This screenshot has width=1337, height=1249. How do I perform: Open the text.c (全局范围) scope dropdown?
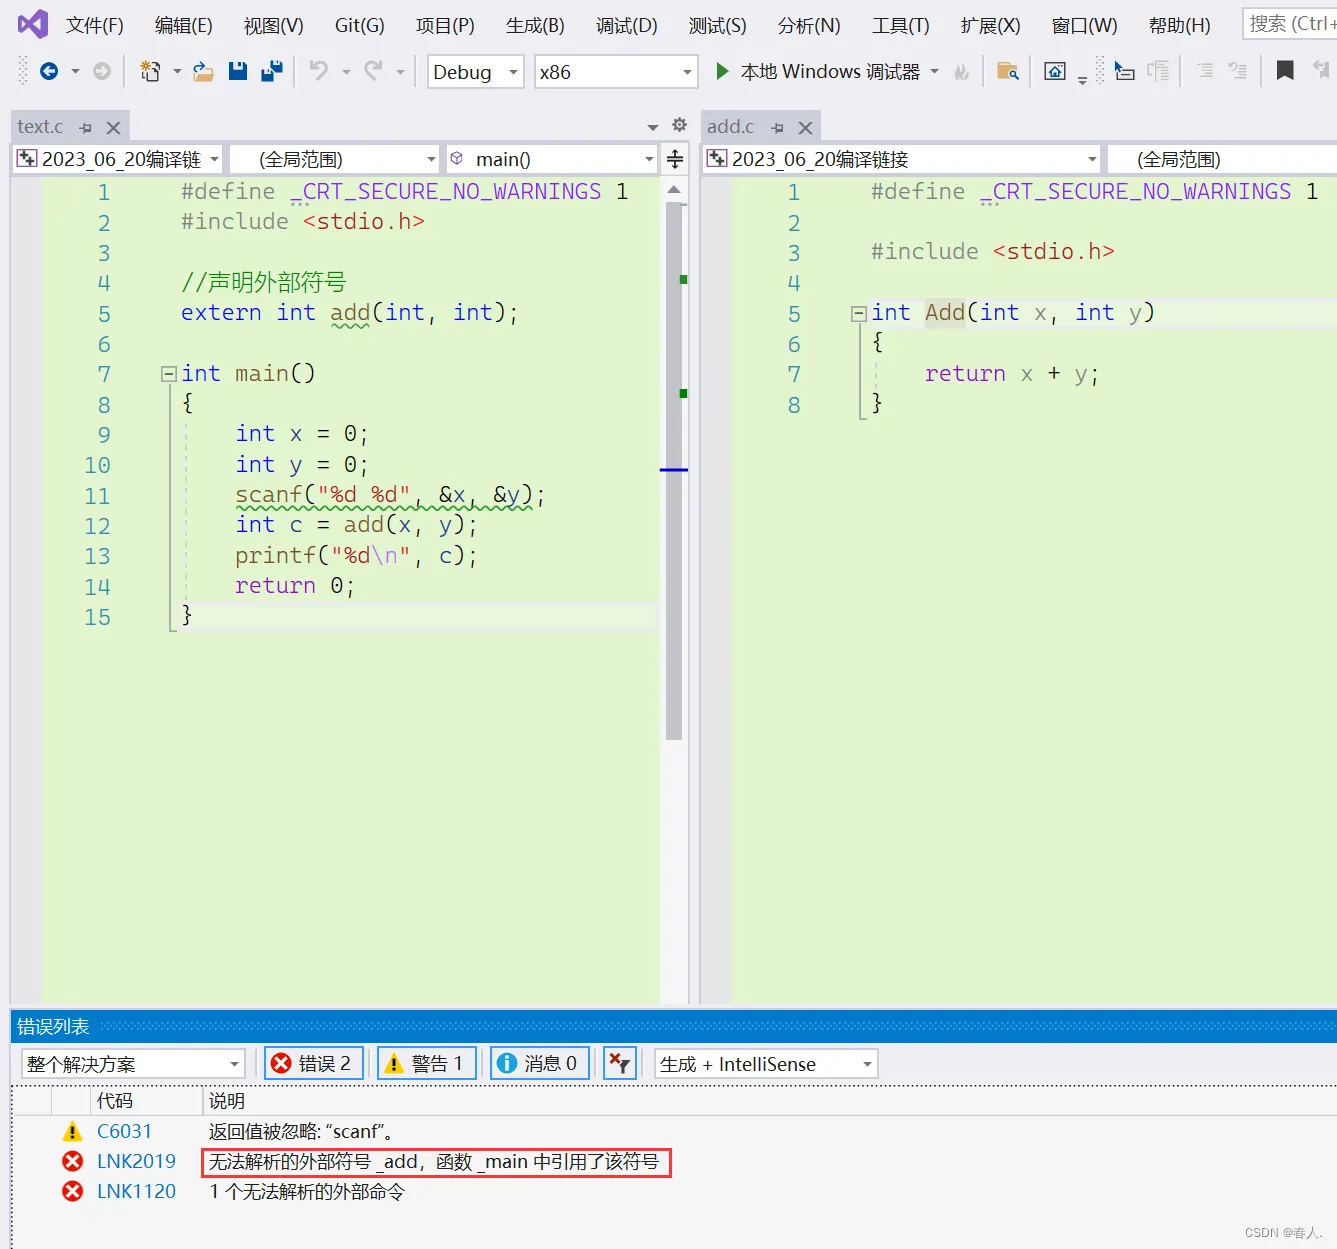click(x=335, y=159)
